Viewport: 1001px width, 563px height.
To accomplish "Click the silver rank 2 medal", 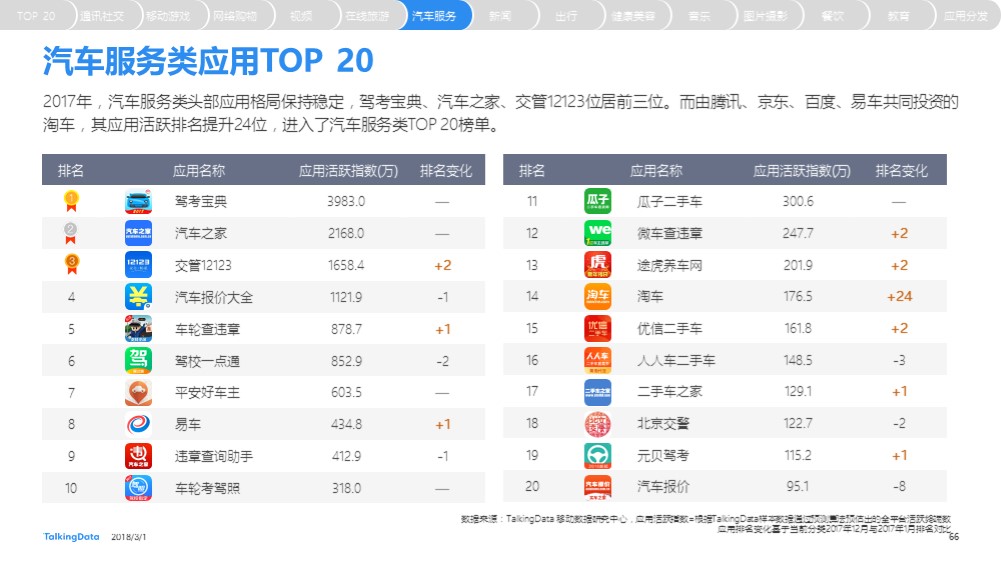I will [x=71, y=233].
